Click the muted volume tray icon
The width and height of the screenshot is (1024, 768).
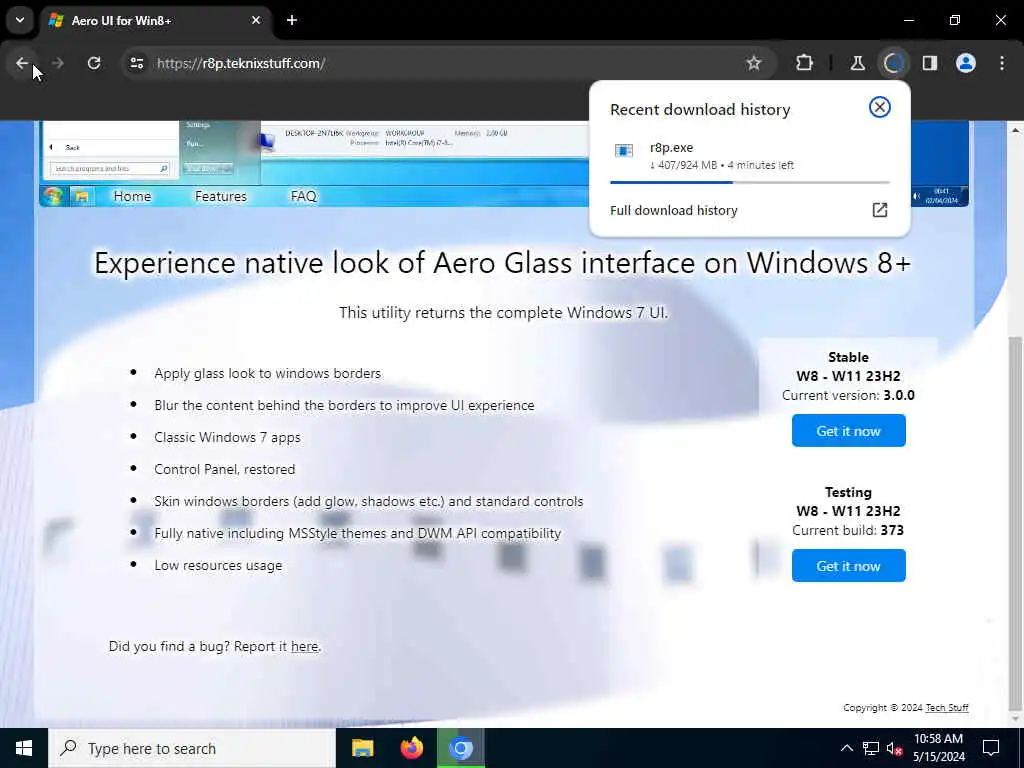click(x=894, y=748)
